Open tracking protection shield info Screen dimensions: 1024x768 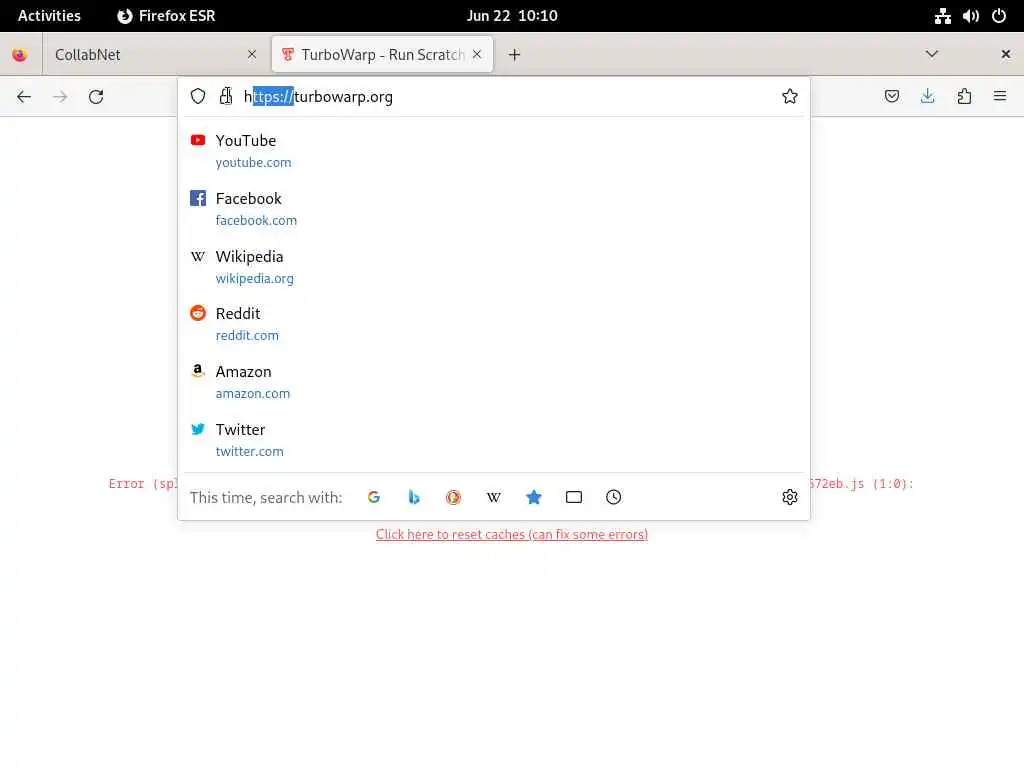pos(198,97)
